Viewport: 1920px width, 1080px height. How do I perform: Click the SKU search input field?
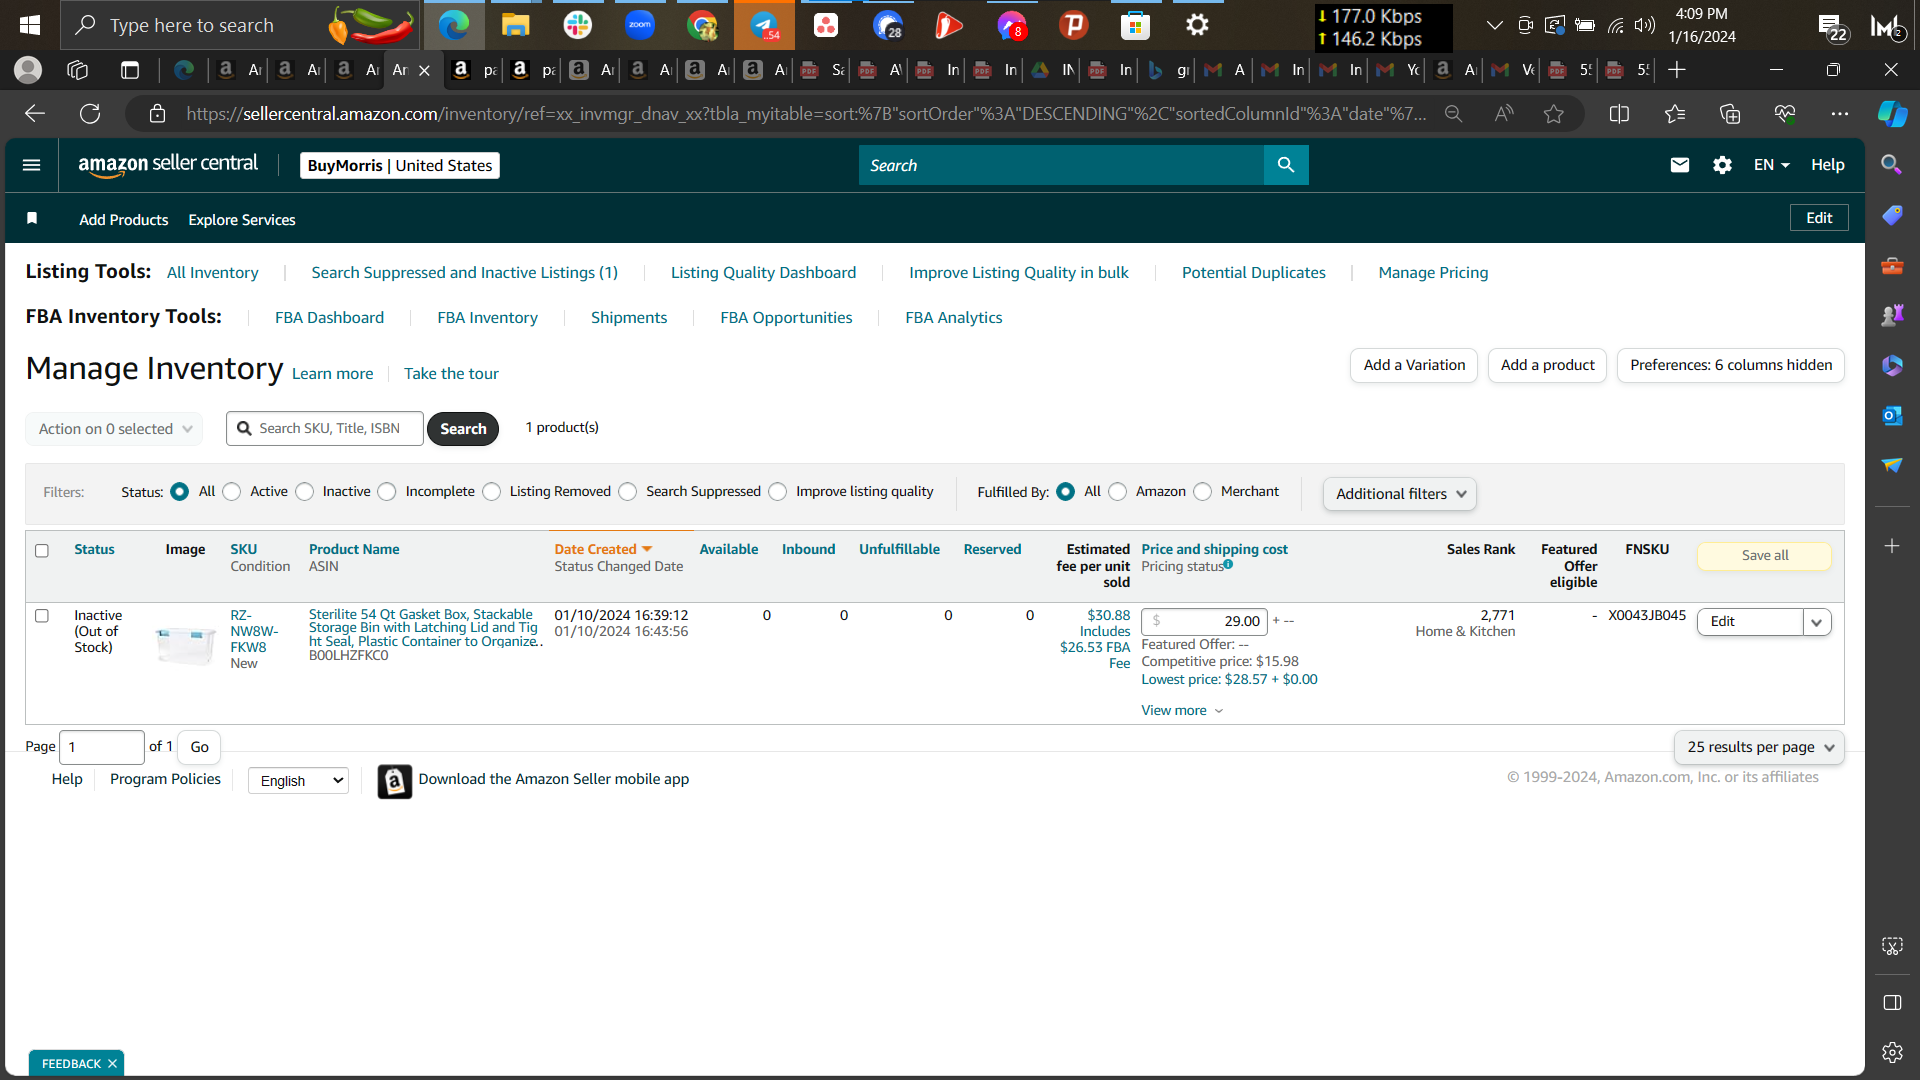[x=325, y=429]
